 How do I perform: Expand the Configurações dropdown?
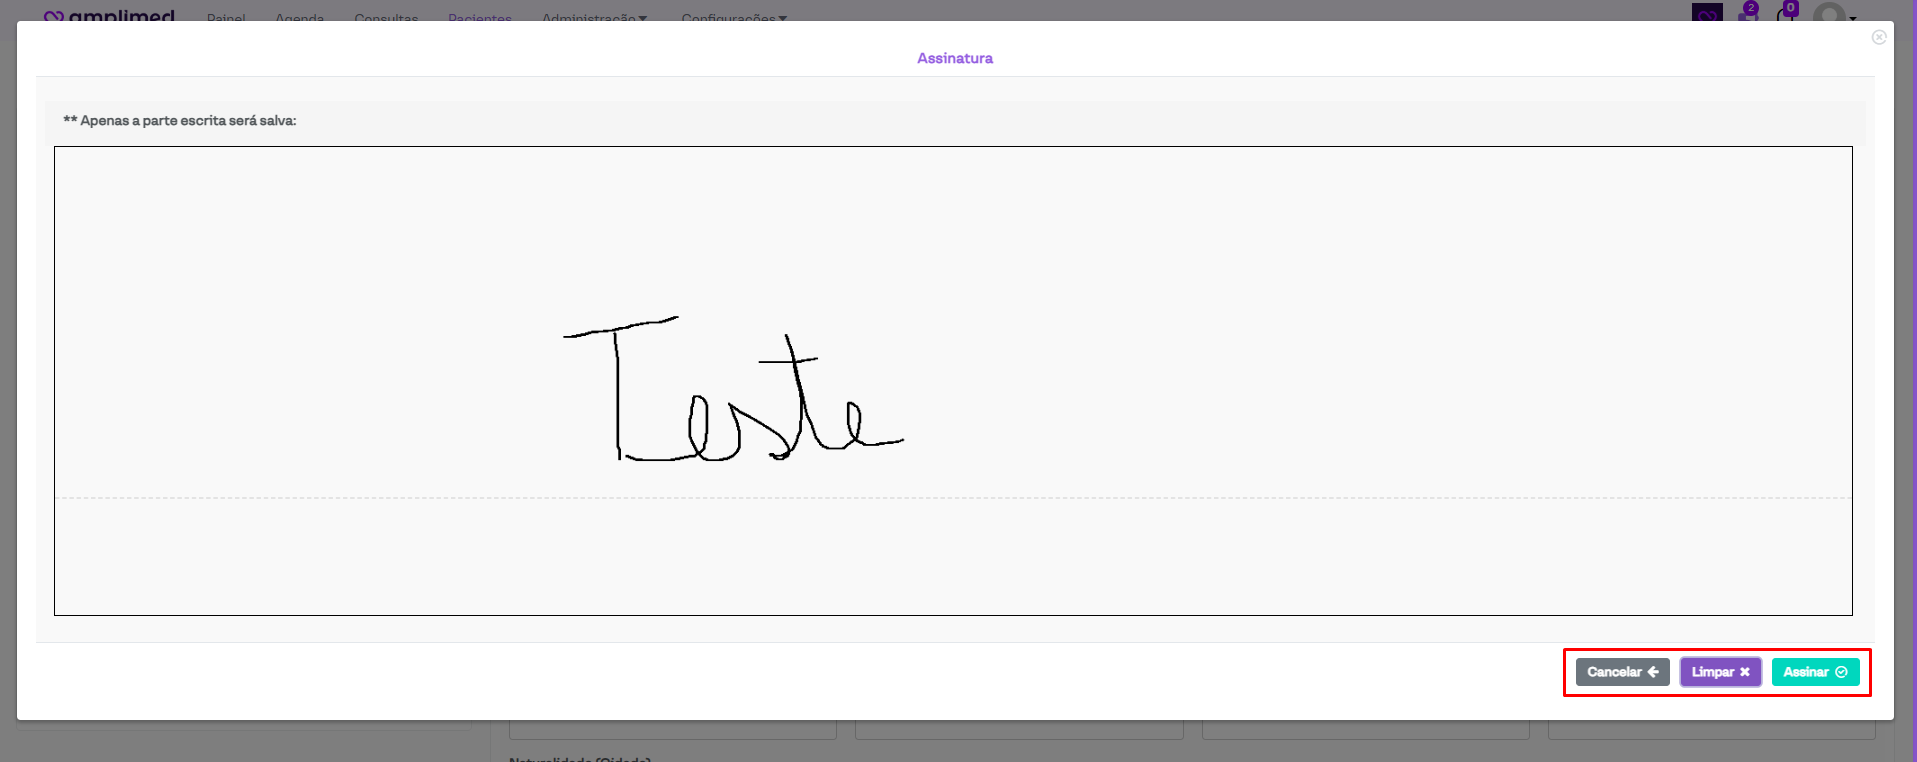click(733, 18)
